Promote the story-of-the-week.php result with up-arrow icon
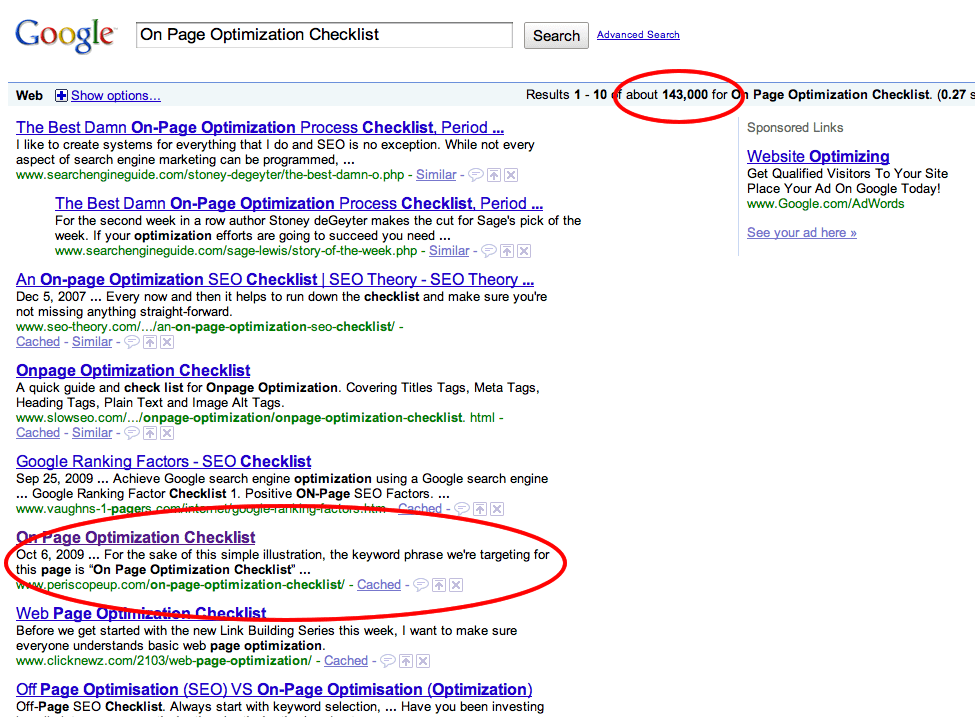 click(507, 251)
